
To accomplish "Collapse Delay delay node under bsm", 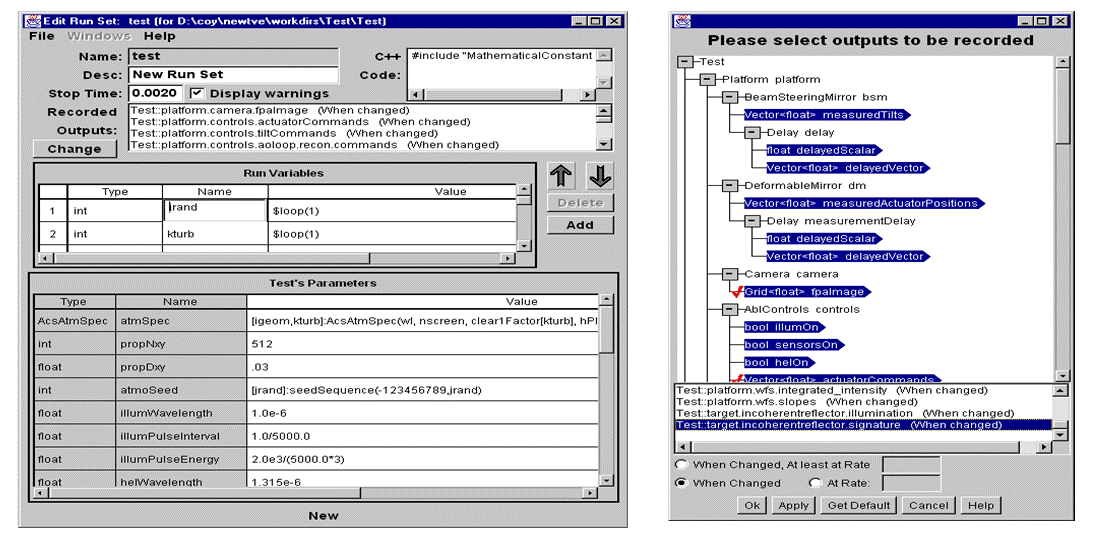I will 752,132.
